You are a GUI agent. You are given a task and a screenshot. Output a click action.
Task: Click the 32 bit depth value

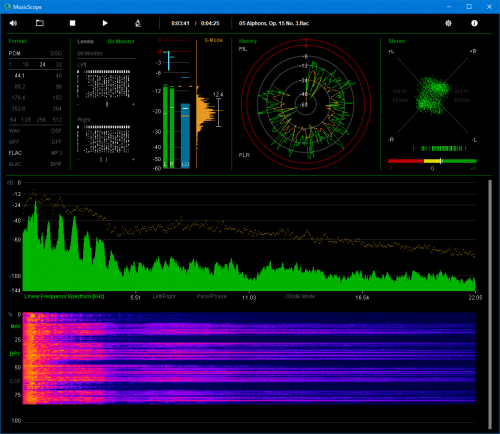59,64
